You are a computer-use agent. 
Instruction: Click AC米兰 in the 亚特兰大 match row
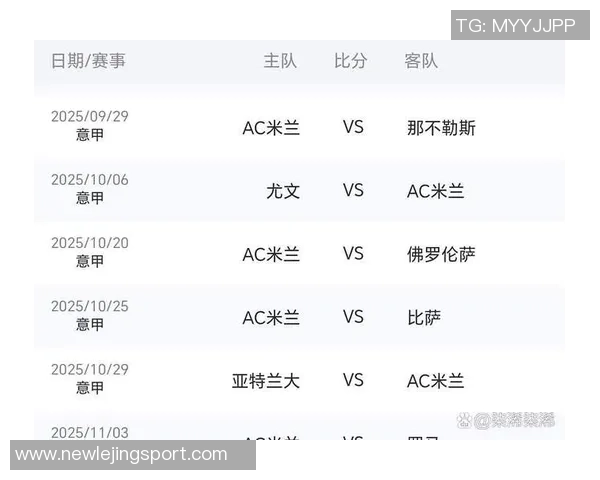(x=436, y=381)
